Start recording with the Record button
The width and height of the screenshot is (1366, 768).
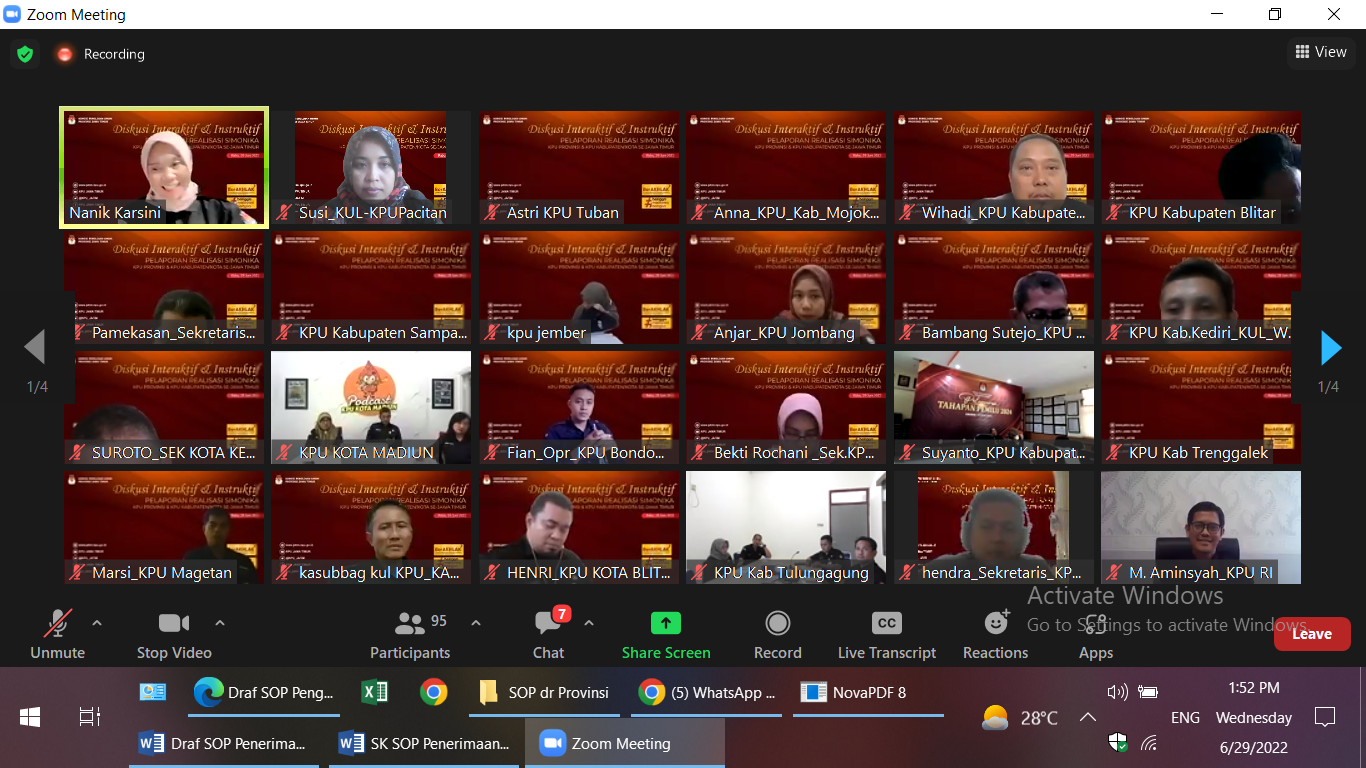pyautogui.click(x=777, y=635)
